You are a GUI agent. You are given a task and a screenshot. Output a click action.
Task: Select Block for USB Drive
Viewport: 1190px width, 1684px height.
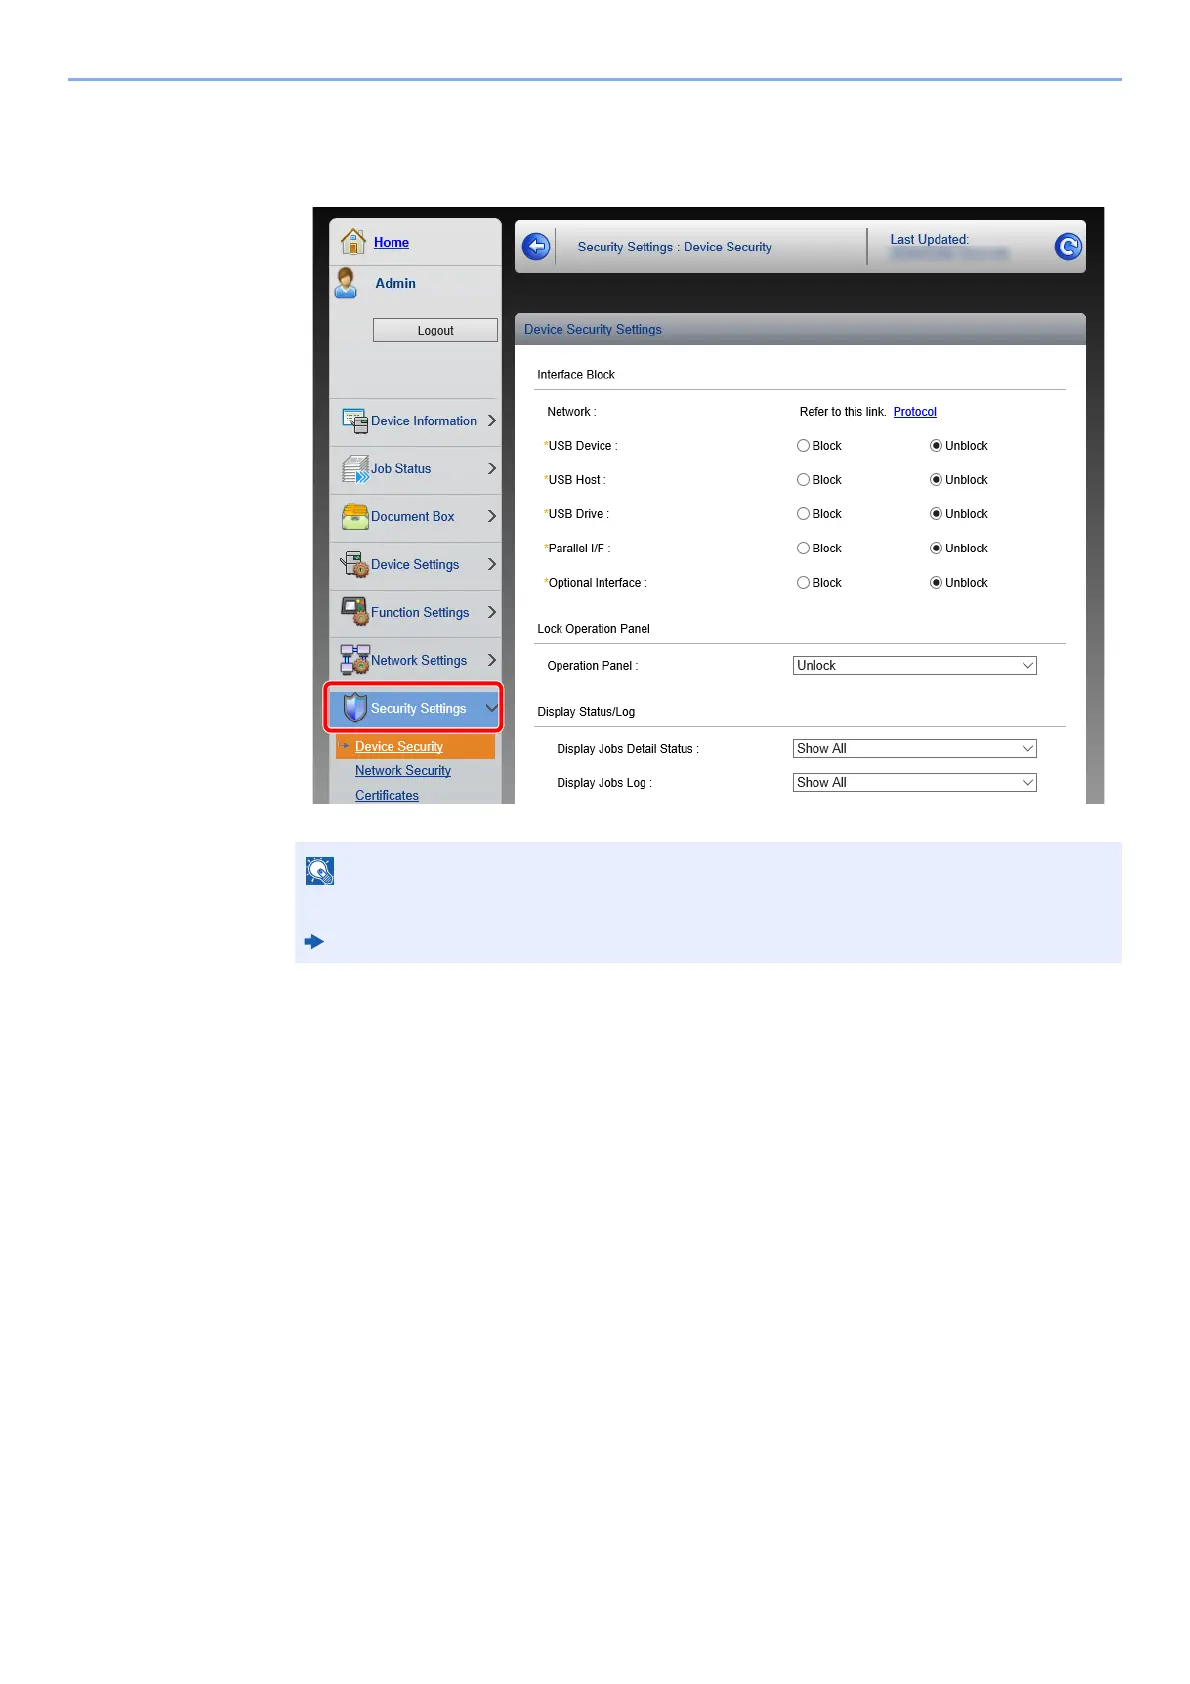coord(803,514)
